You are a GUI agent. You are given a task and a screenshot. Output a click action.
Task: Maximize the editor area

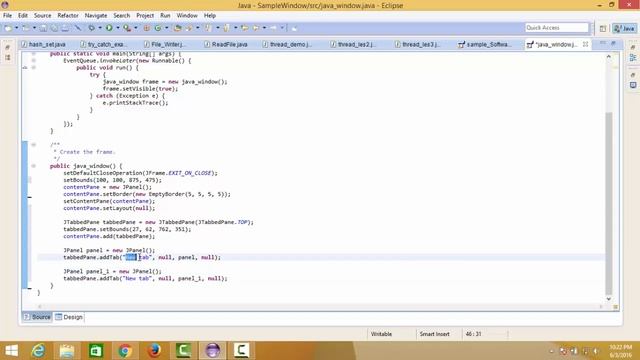613,43
